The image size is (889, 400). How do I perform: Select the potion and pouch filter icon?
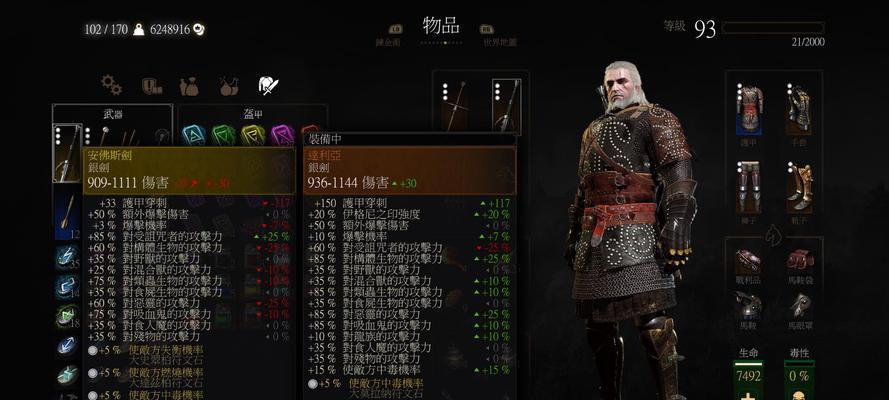(x=189, y=86)
